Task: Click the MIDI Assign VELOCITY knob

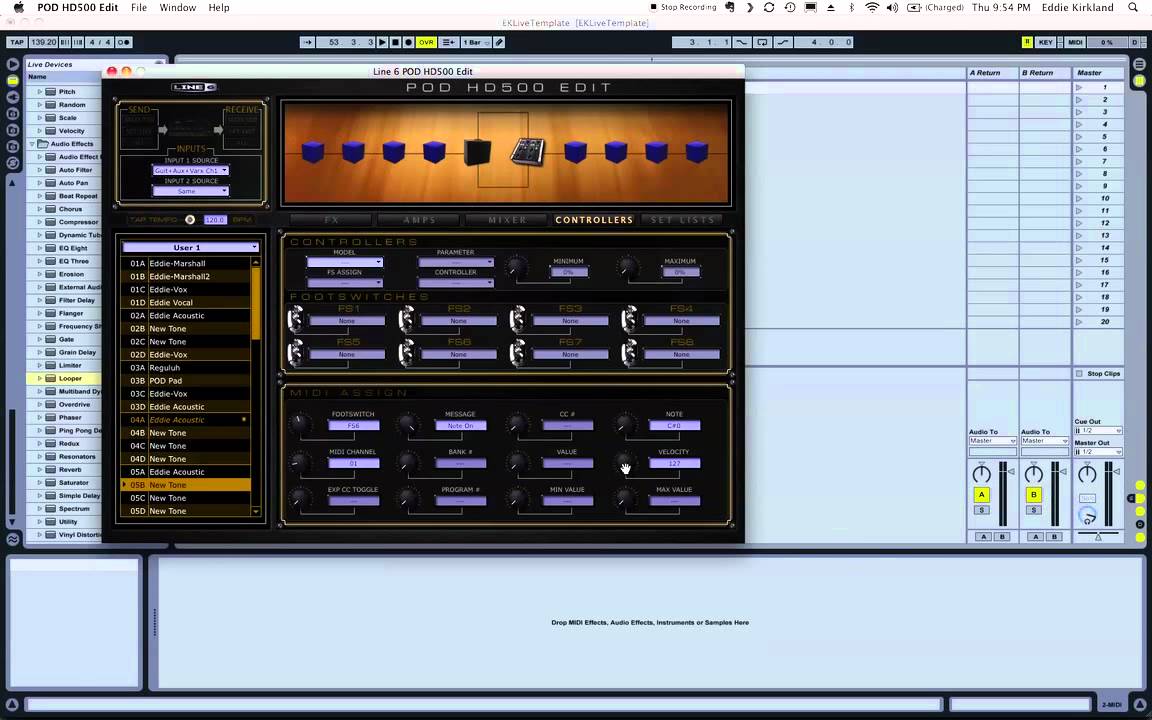Action: 624,462
